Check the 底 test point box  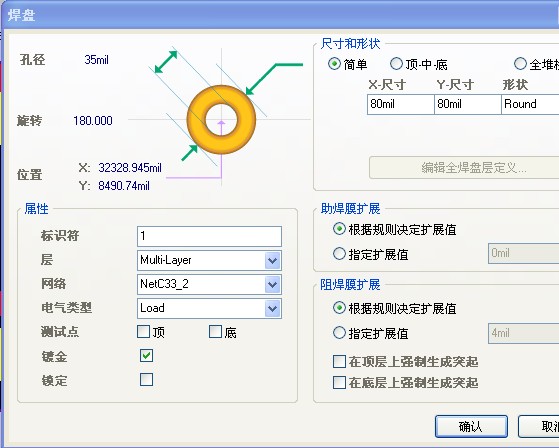[215, 331]
